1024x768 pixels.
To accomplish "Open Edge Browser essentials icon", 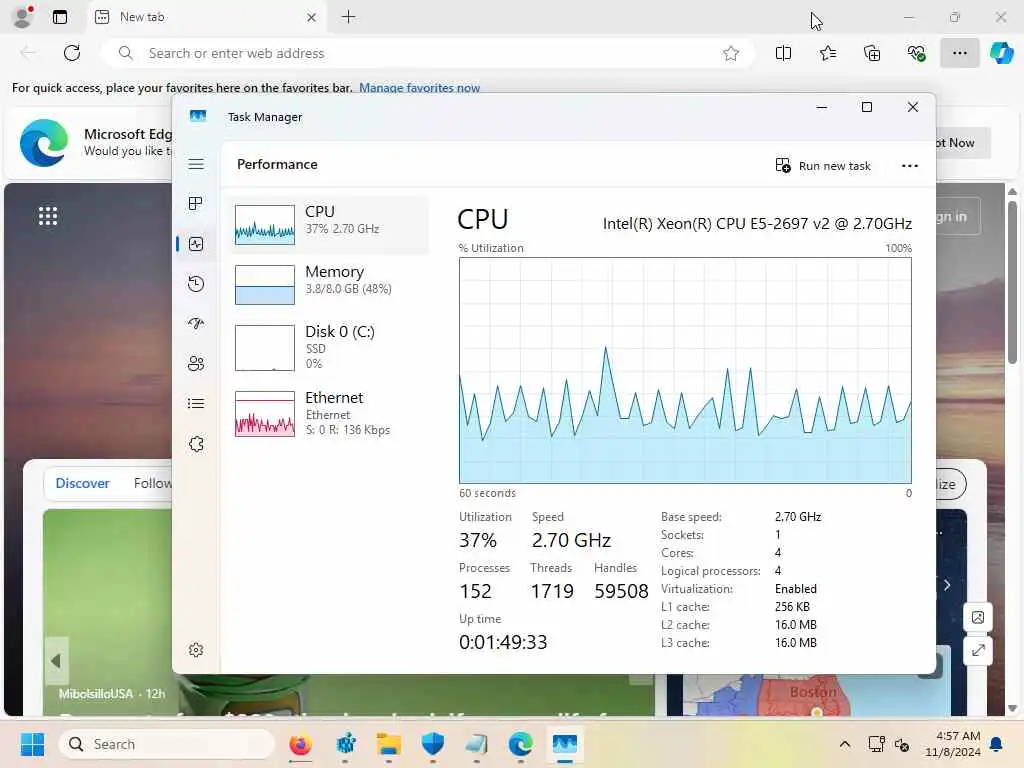I will click(x=916, y=53).
